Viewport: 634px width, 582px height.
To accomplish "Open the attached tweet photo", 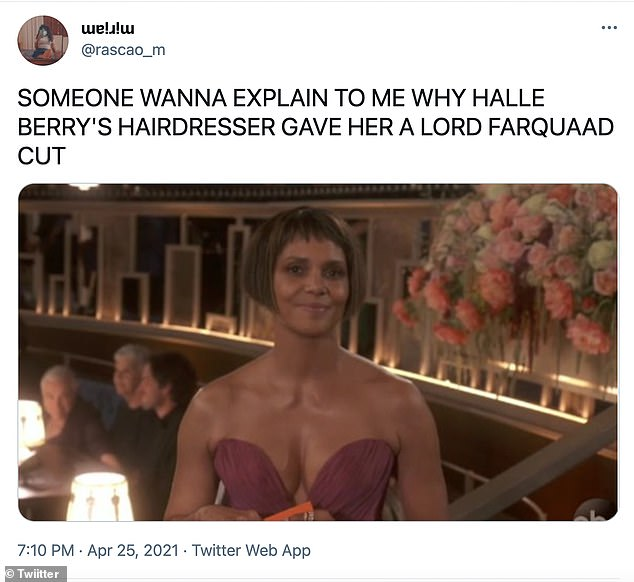I will tap(318, 352).
